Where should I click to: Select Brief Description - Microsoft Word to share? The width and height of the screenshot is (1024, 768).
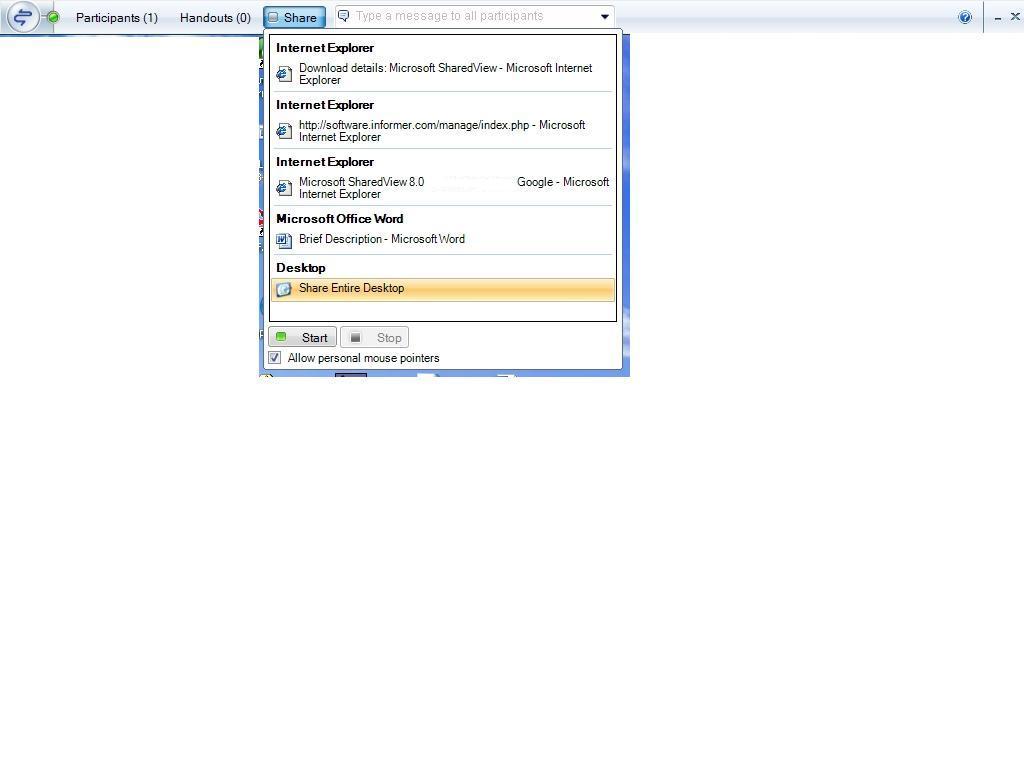coord(381,239)
